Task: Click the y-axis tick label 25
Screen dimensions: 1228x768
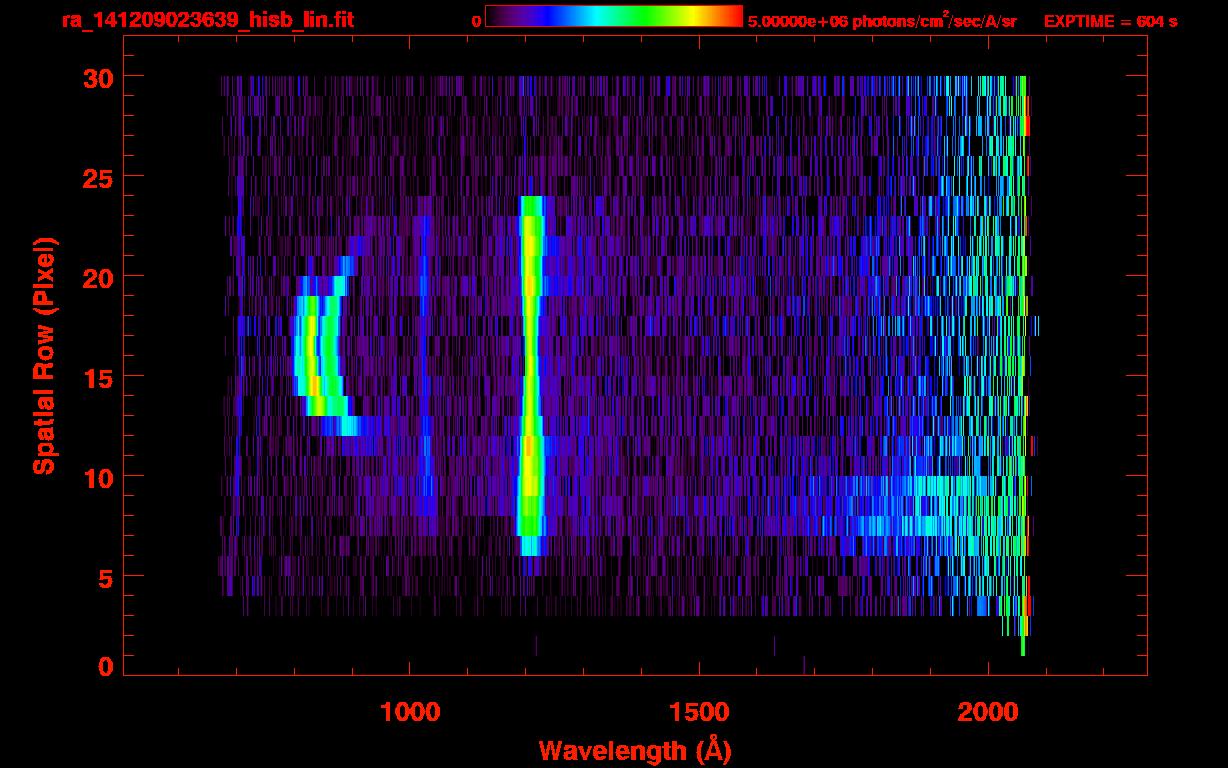Action: coord(98,177)
